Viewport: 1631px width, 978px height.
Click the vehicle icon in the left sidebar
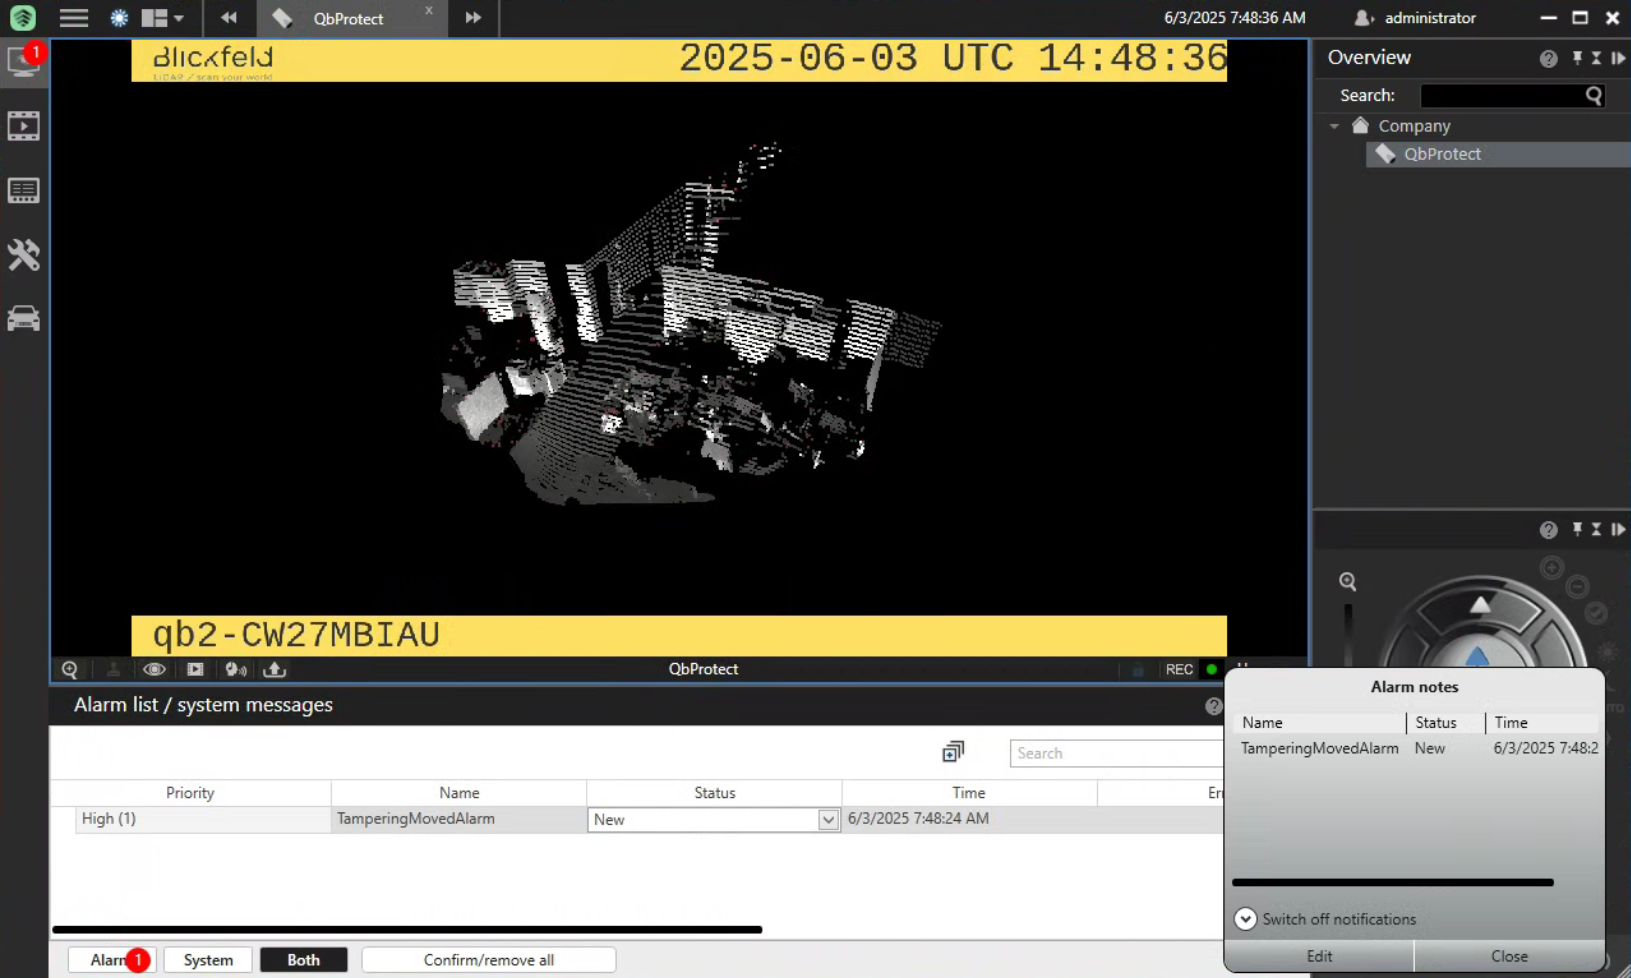(x=23, y=319)
